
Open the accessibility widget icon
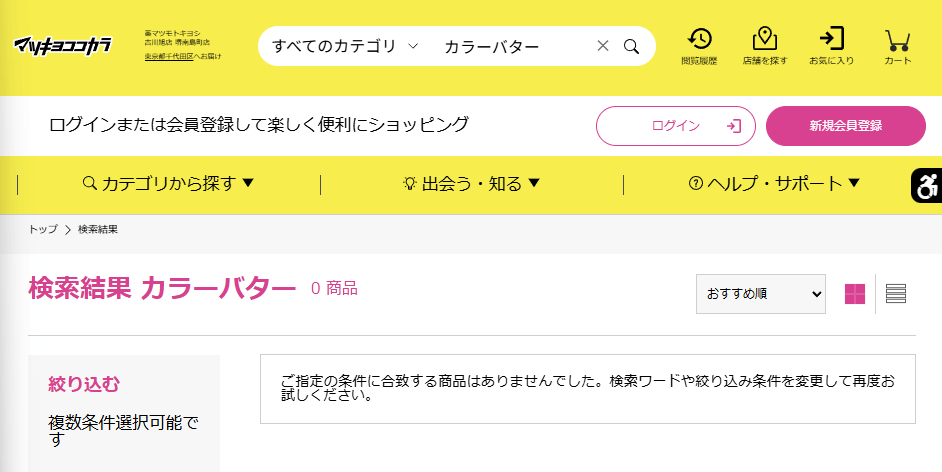(x=926, y=185)
